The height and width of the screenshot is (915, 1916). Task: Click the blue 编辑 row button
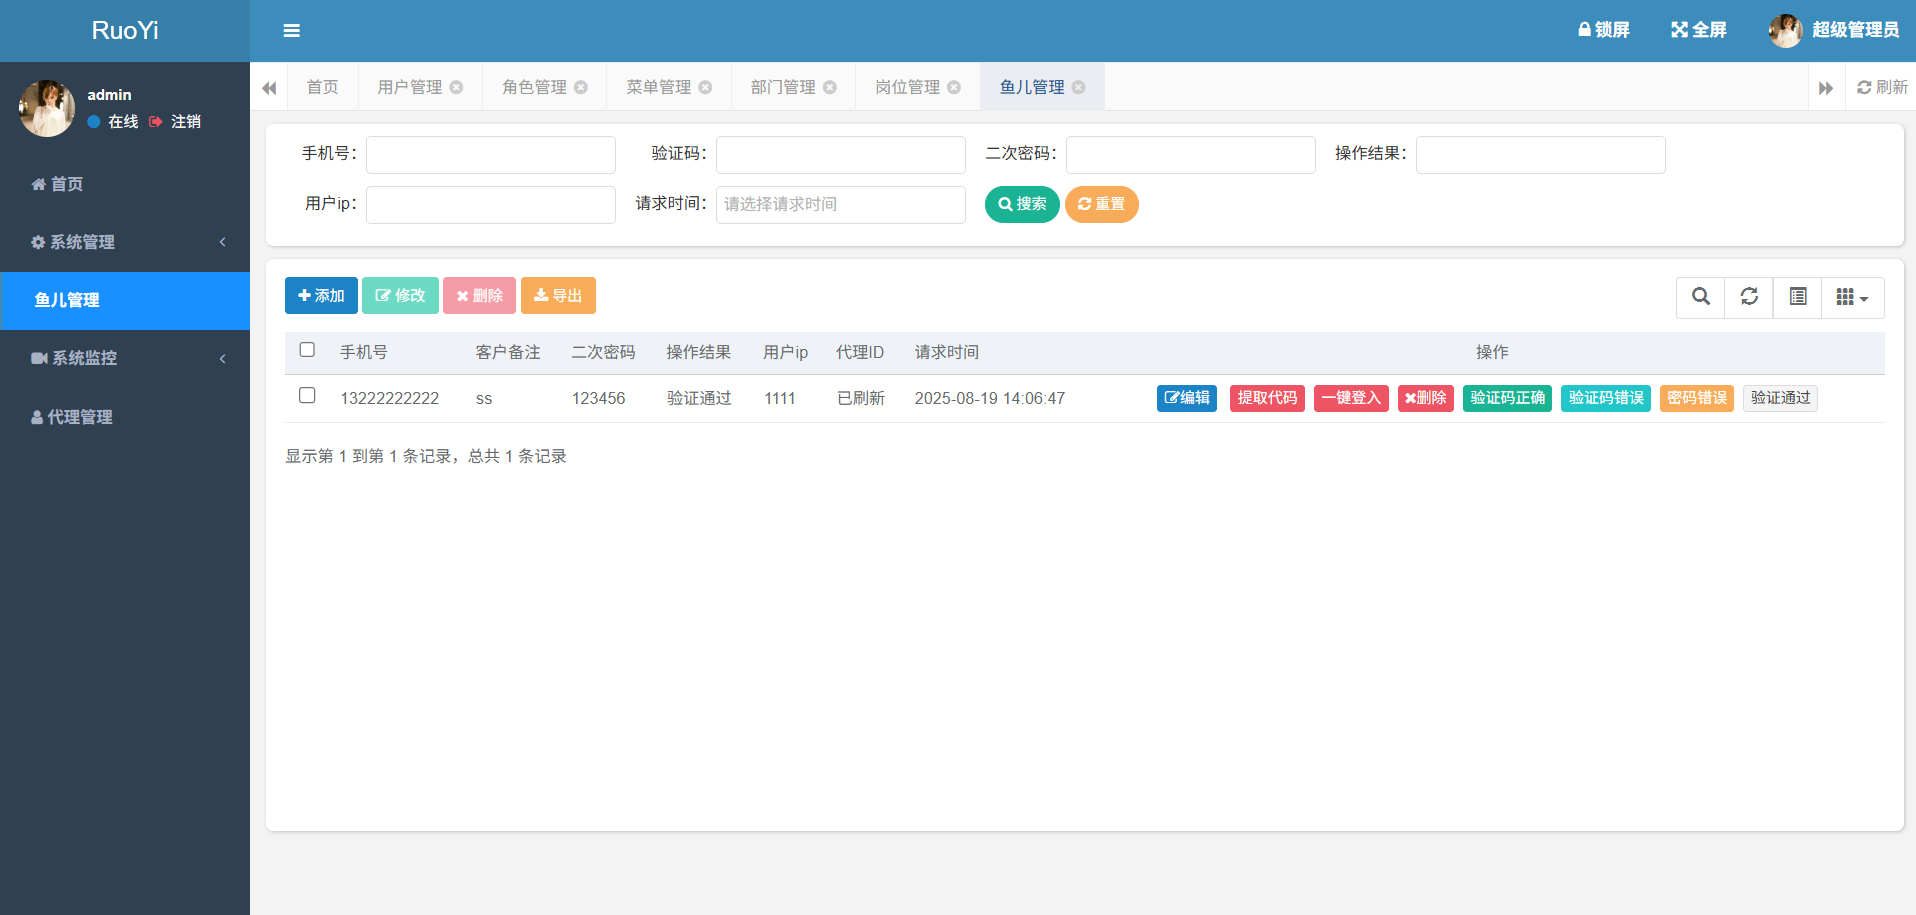coord(1187,398)
